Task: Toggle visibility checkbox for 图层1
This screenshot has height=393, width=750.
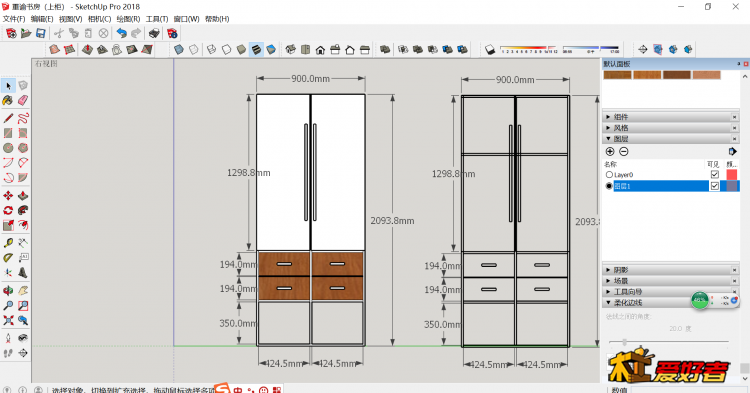Action: (x=715, y=186)
